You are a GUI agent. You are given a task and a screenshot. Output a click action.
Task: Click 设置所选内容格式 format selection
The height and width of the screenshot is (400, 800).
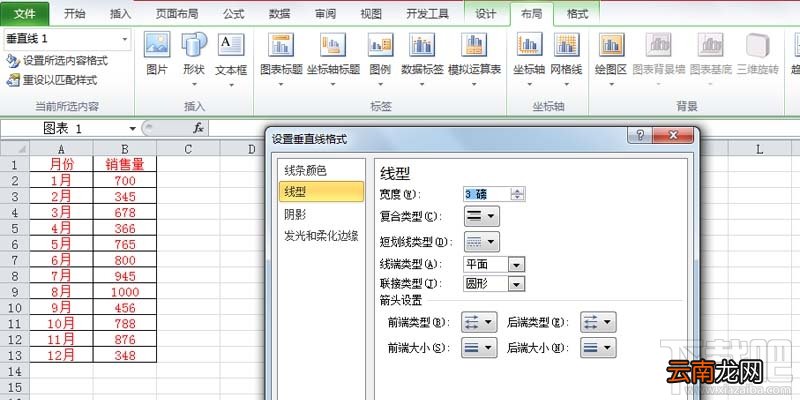click(57, 61)
